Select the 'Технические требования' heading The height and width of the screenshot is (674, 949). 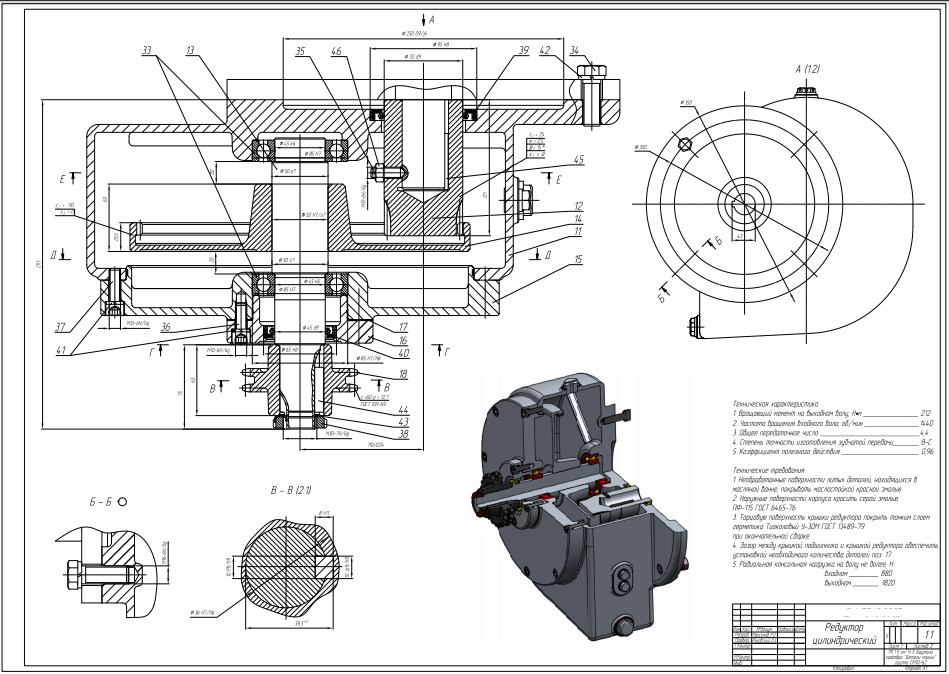tap(771, 466)
